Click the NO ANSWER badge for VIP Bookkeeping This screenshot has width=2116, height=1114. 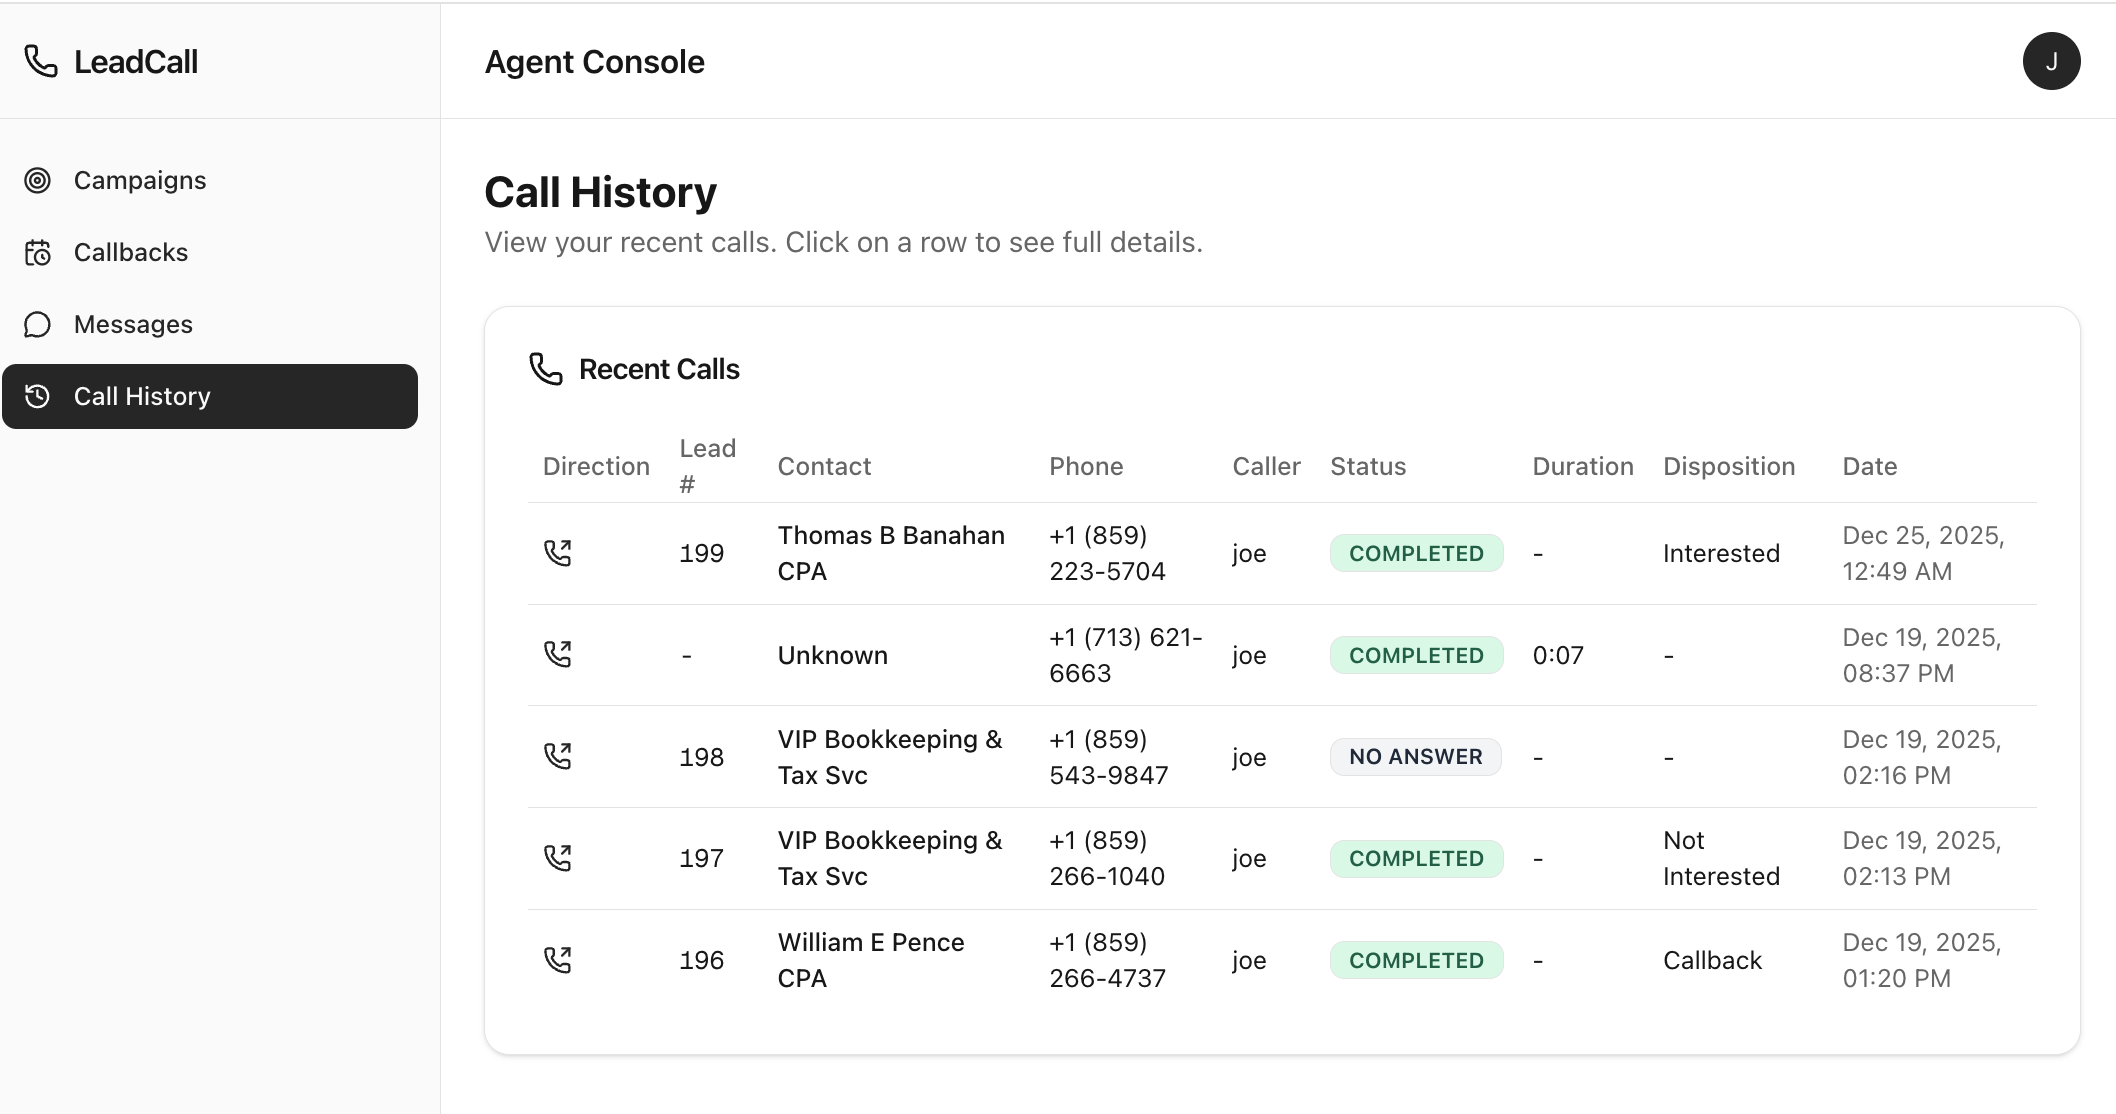click(1414, 756)
